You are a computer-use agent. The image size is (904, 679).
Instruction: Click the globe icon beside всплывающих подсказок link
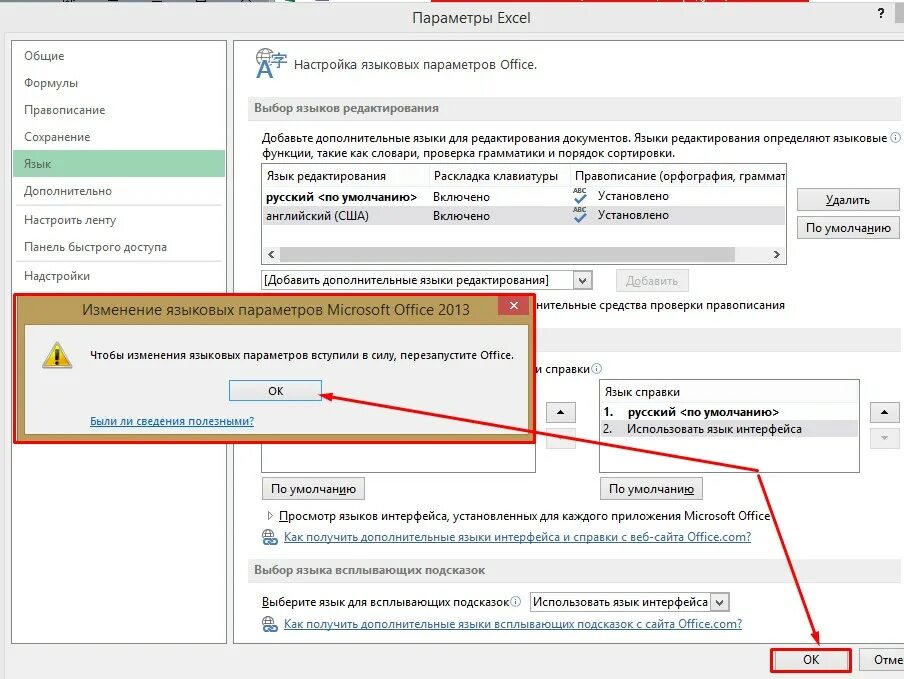(x=270, y=624)
